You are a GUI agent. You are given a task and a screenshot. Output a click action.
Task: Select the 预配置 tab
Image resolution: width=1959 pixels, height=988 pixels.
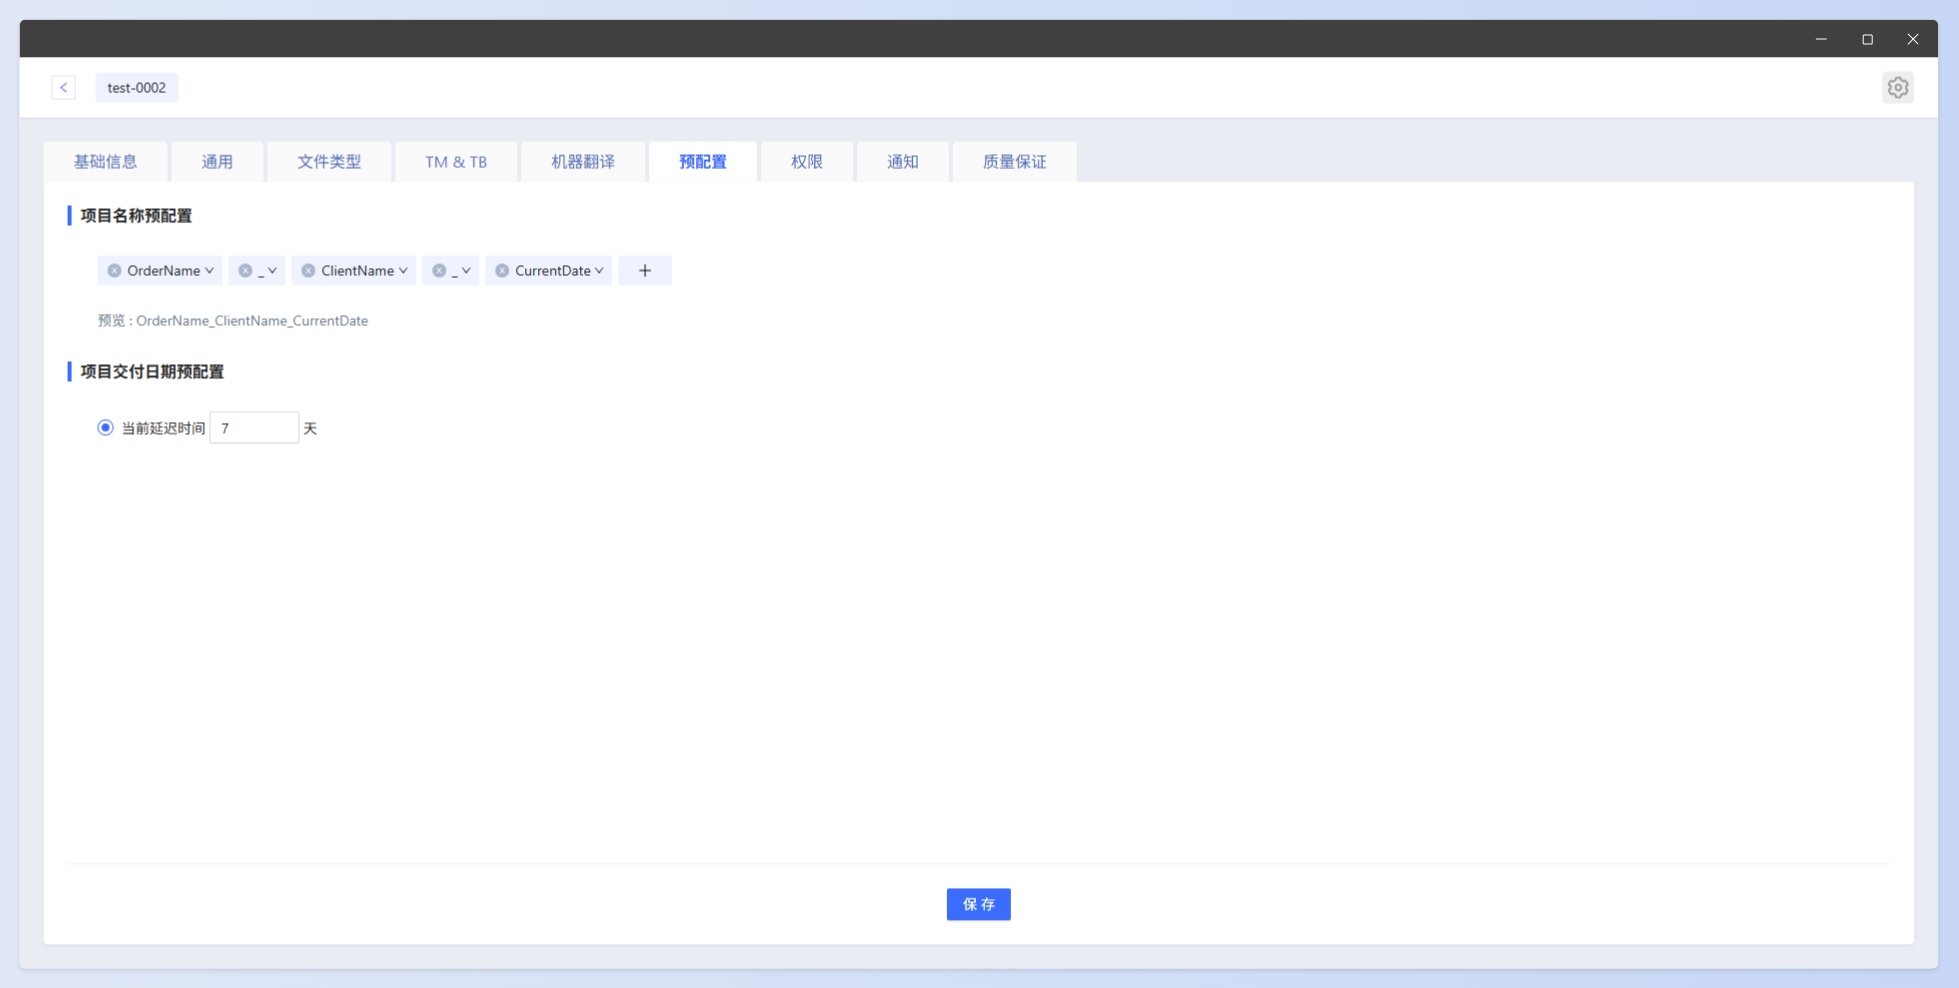click(703, 161)
